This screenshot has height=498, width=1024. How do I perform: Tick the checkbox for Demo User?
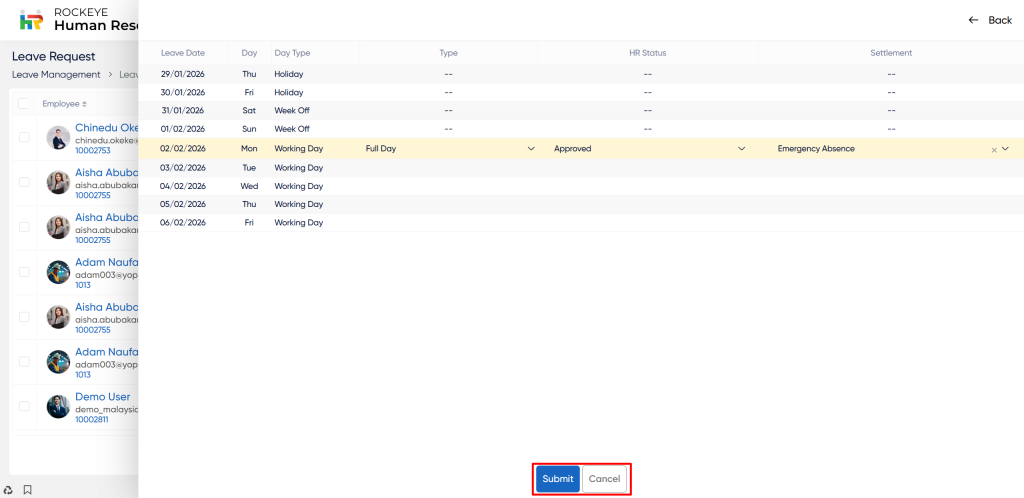coord(24,406)
